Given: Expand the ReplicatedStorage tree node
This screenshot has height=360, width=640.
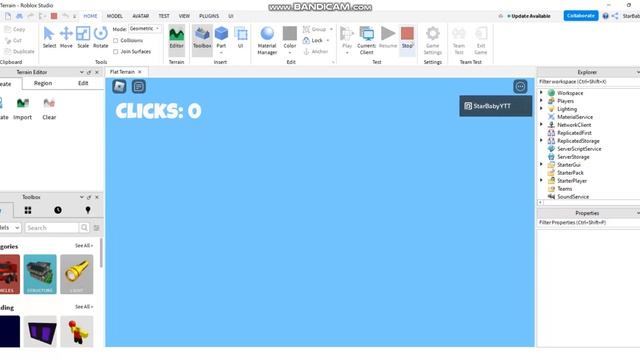Looking at the screenshot, I should [x=542, y=140].
